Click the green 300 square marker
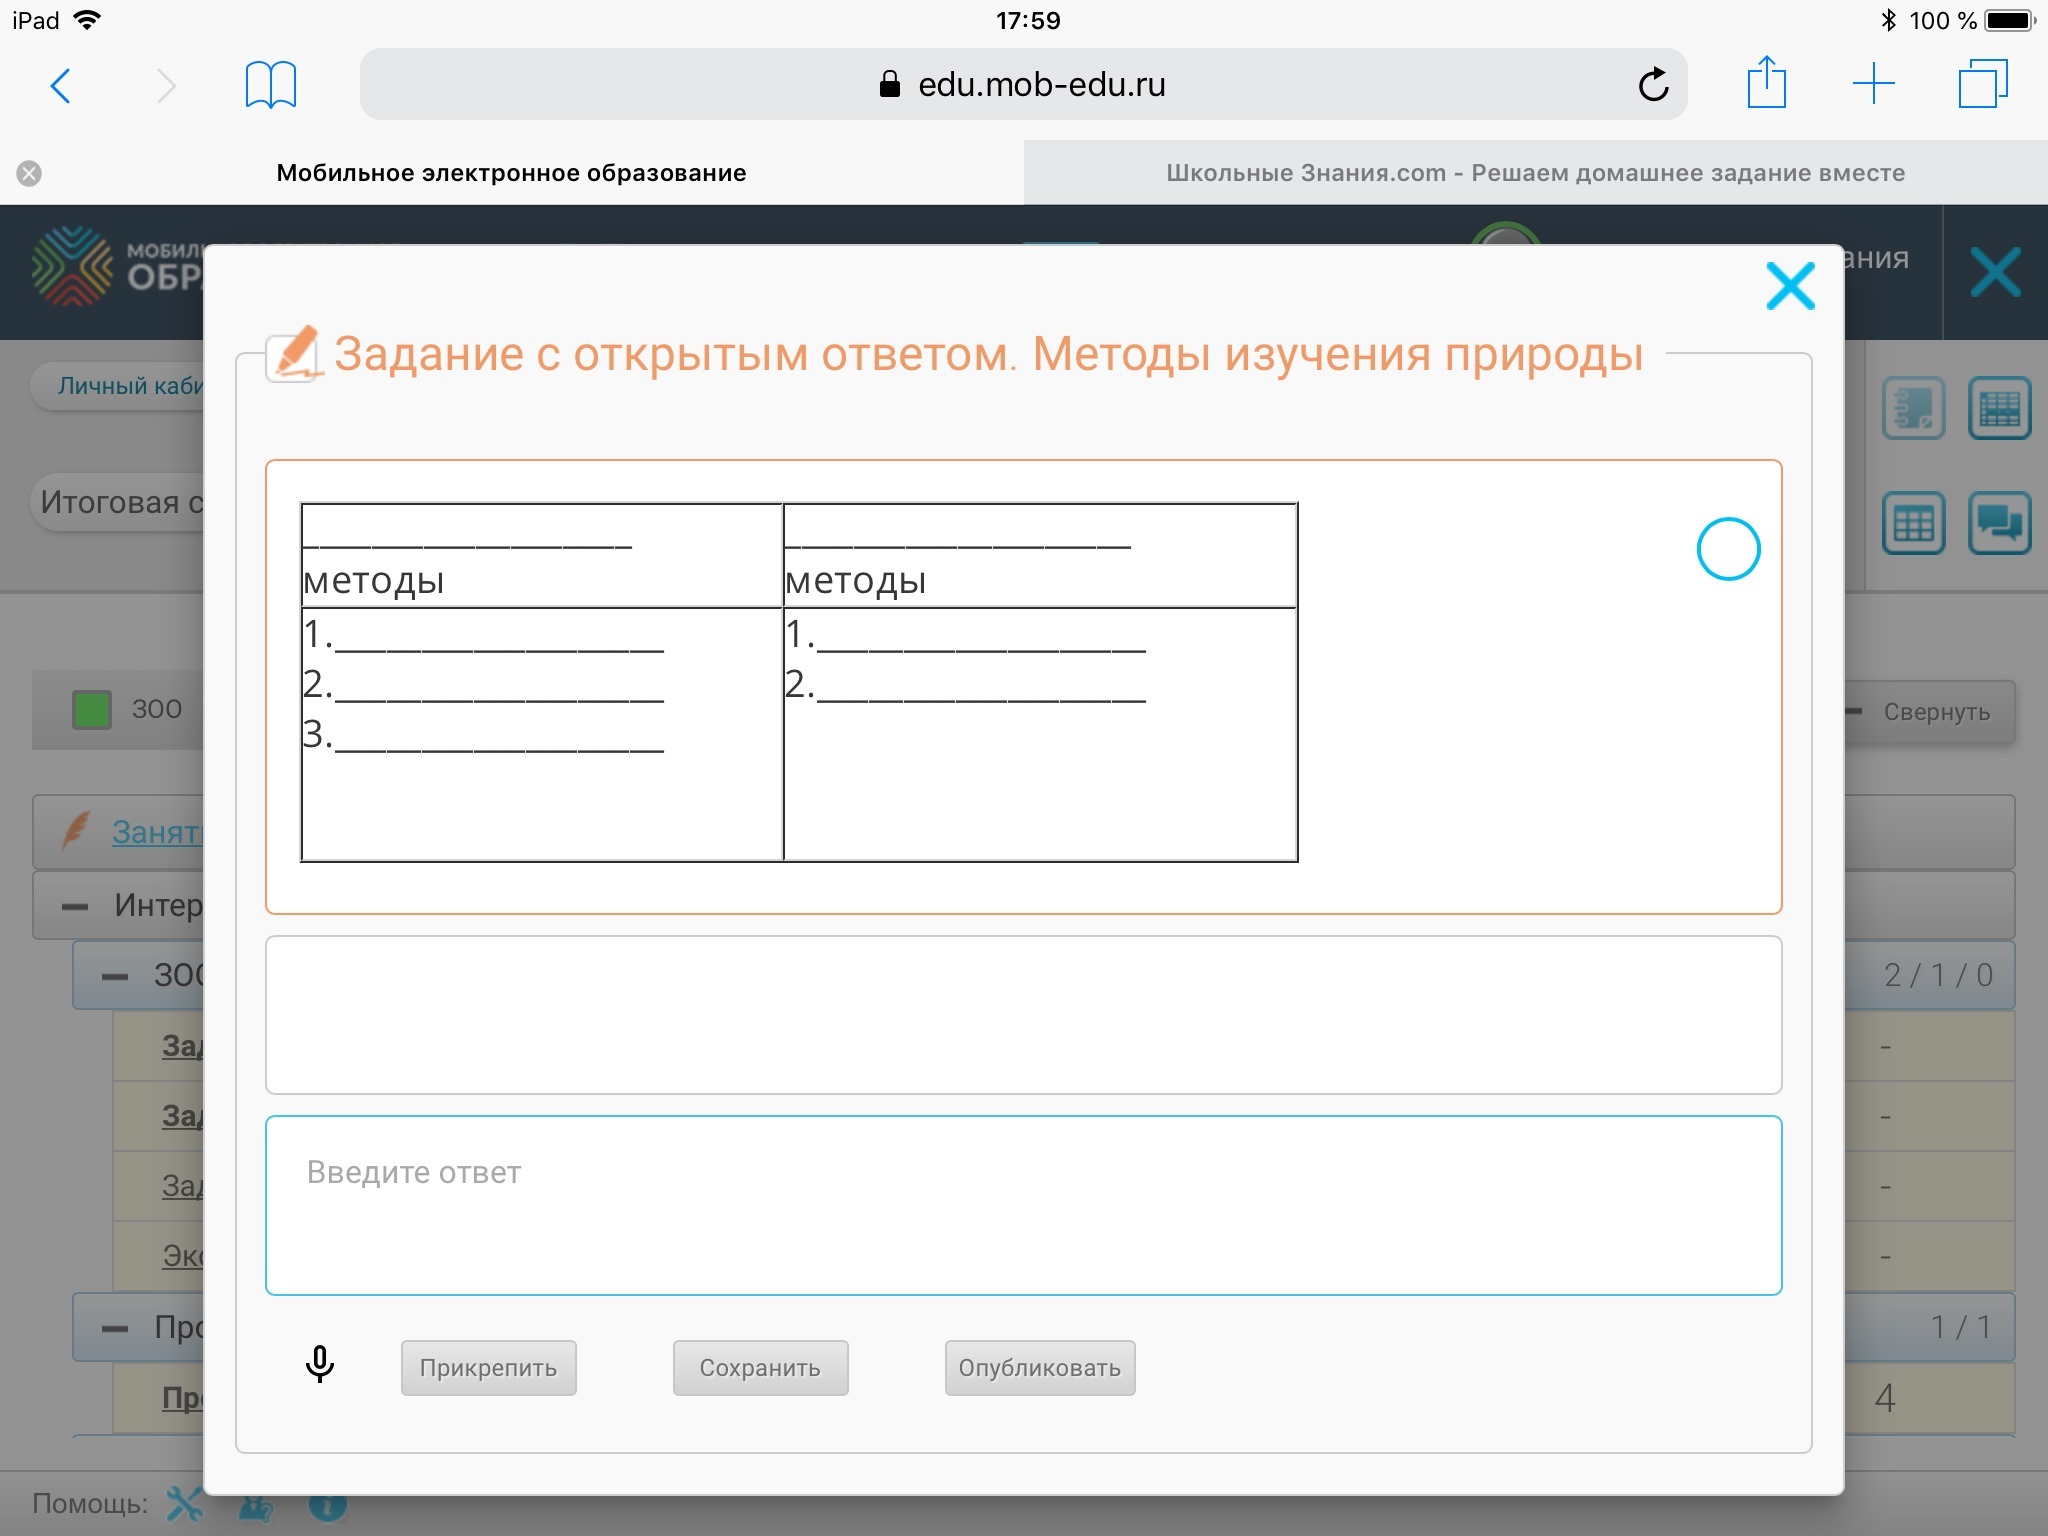 click(92, 710)
